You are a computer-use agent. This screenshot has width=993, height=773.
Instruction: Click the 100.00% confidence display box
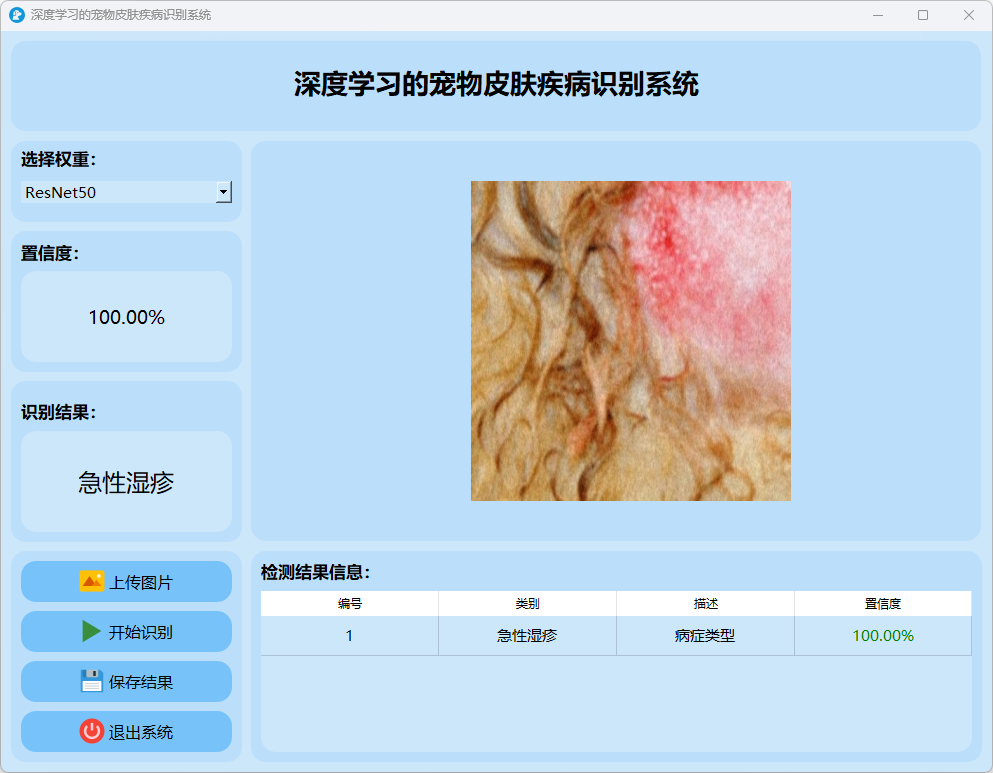(127, 317)
